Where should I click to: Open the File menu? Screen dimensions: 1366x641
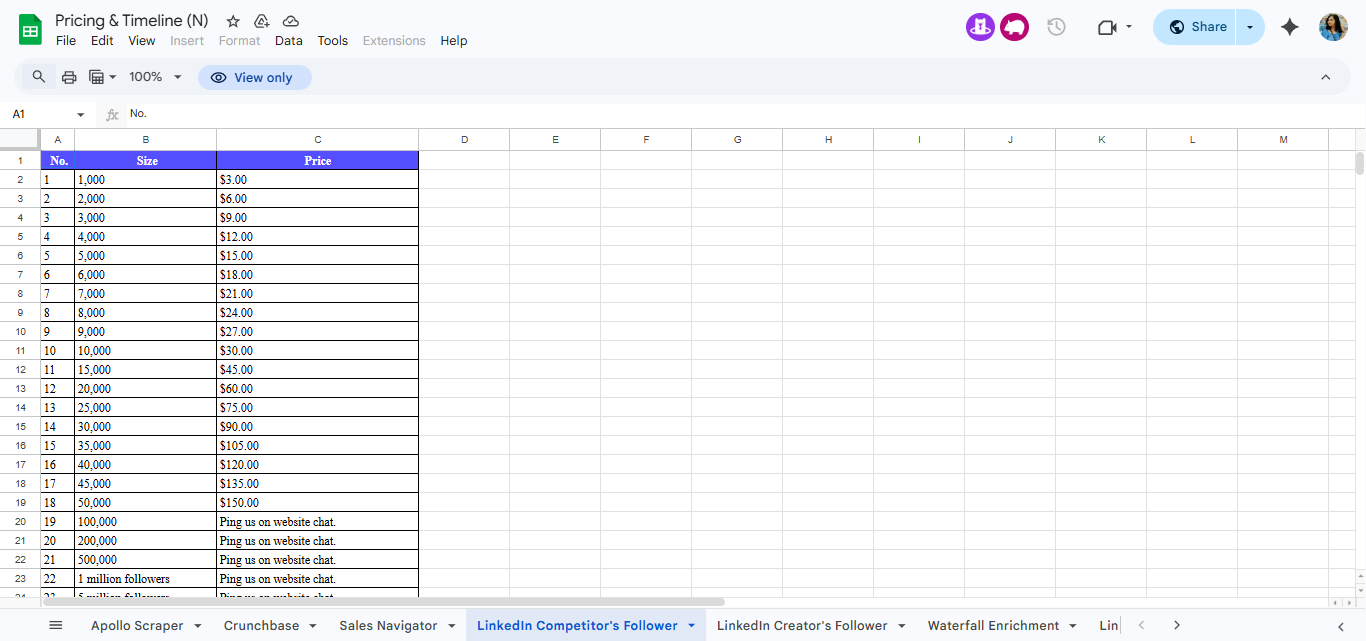point(66,41)
